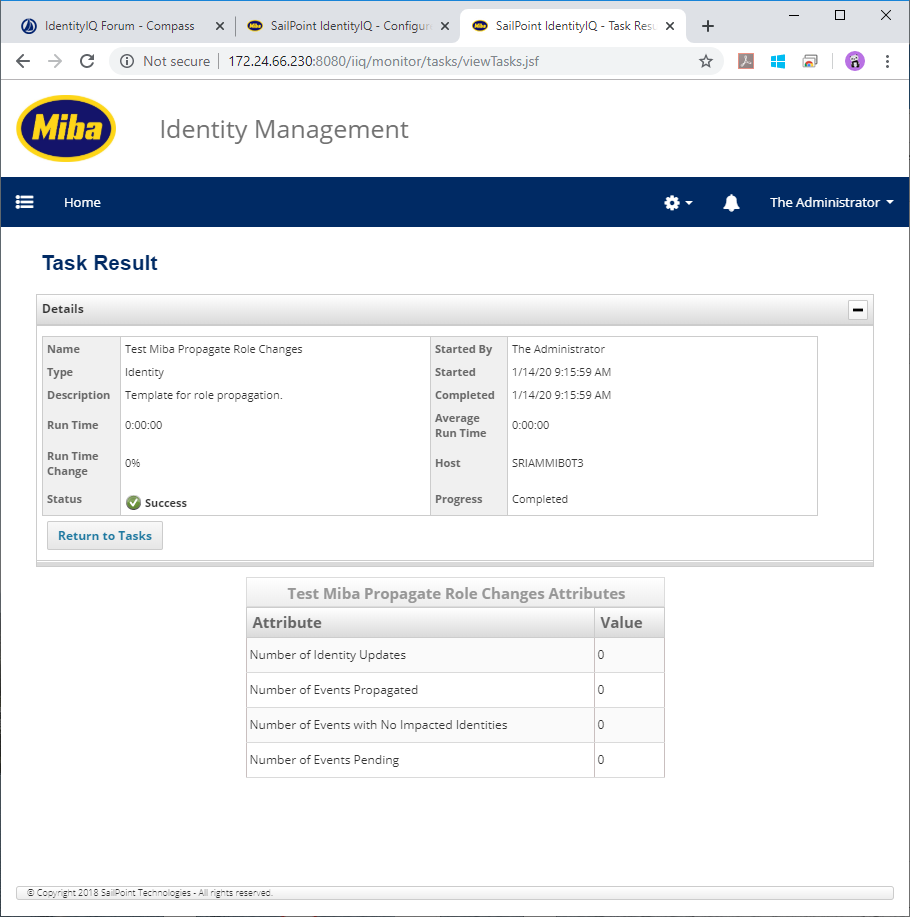Viewport: 910px width, 917px height.
Task: Click the Adobe PDF extension icon
Action: click(746, 61)
